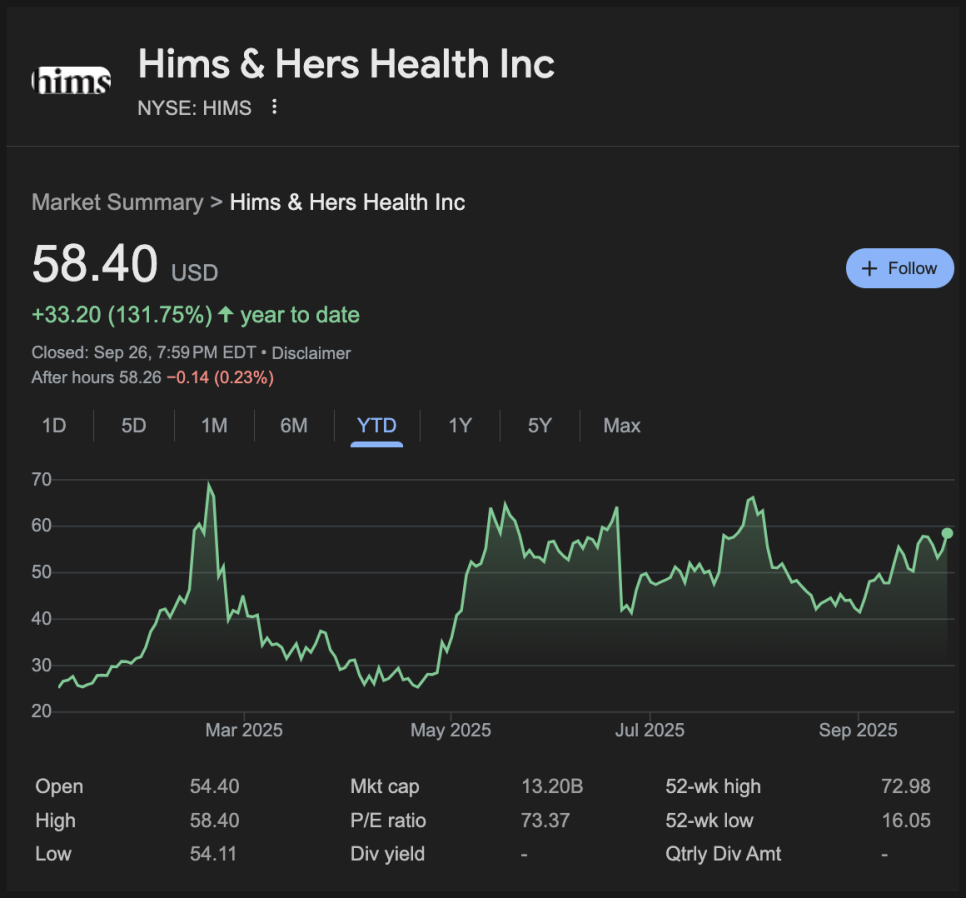
Task: Open the three-dot menu beside NYSE: HIMS
Action: click(x=274, y=107)
